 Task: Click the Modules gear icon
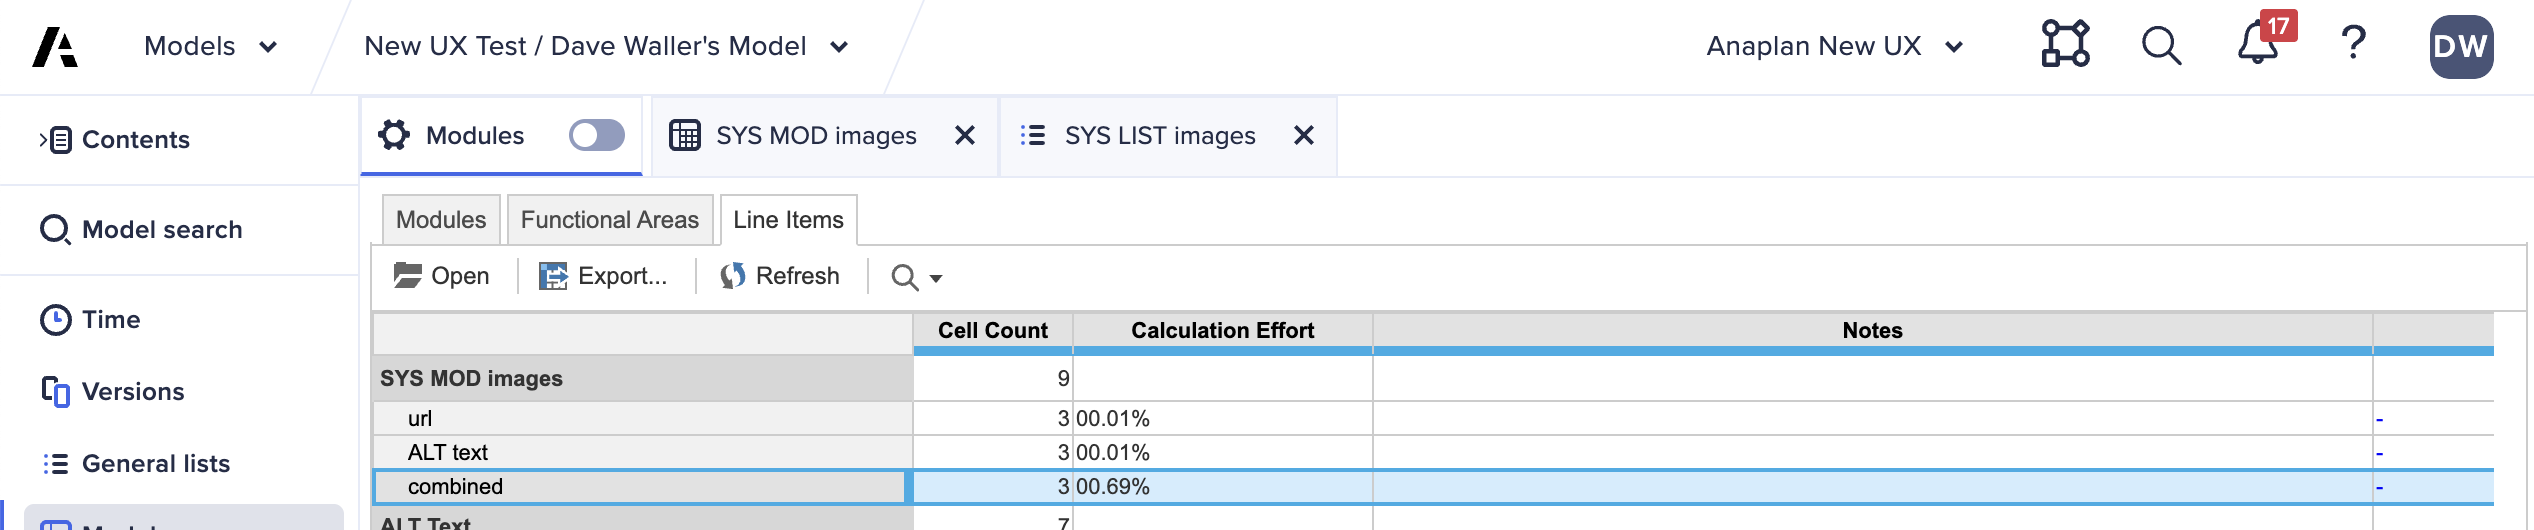click(394, 135)
